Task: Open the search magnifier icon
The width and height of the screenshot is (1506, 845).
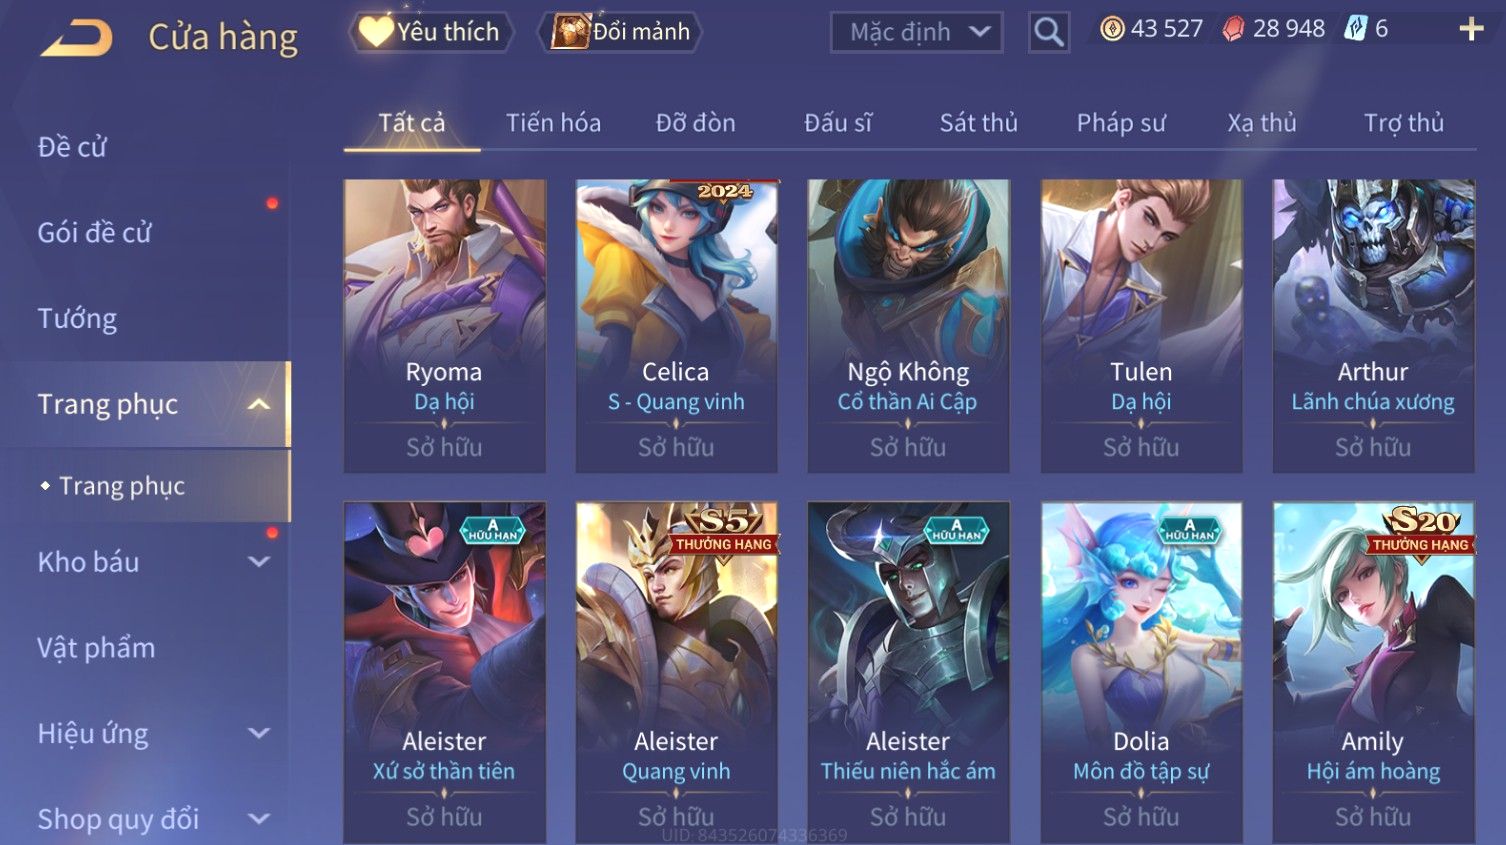Action: point(1048,32)
